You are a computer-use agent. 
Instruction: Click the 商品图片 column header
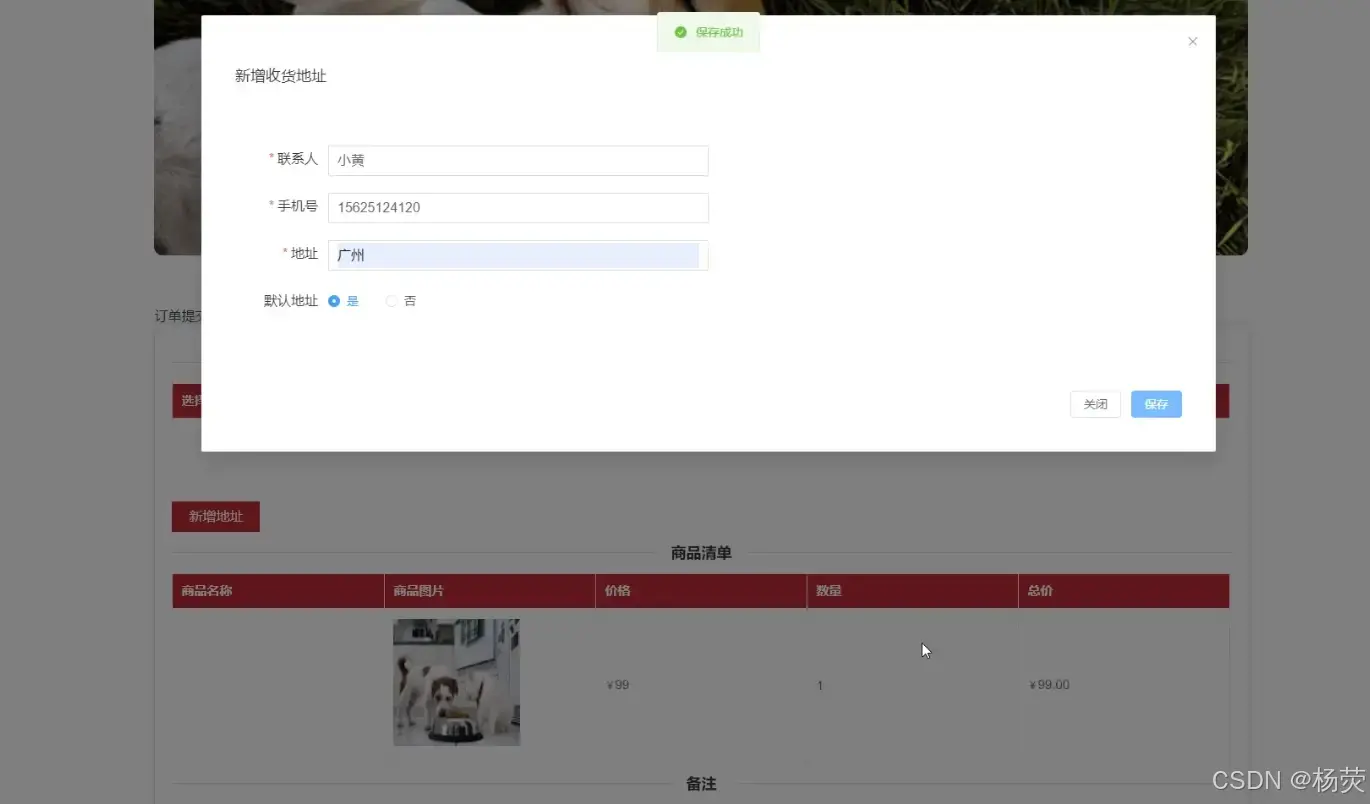point(490,591)
